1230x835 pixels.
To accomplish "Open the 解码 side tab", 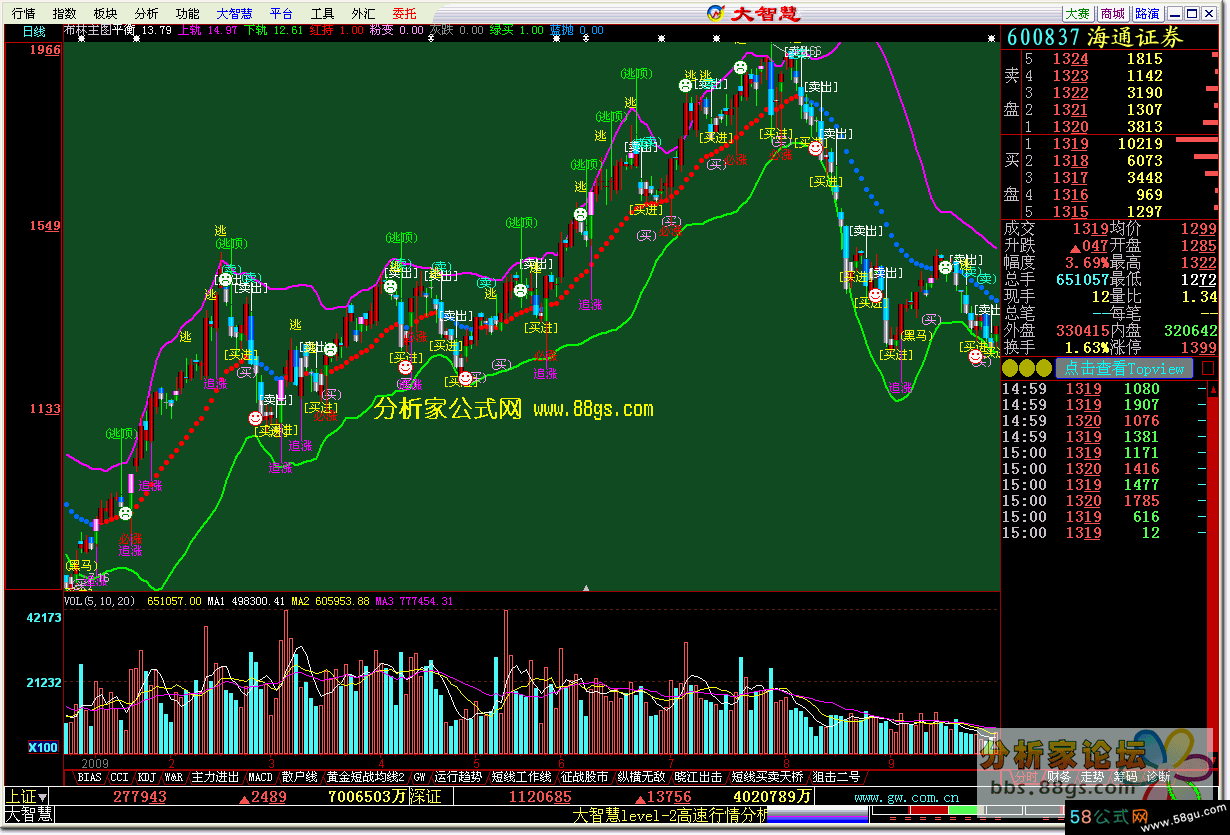I will coord(1125,776).
